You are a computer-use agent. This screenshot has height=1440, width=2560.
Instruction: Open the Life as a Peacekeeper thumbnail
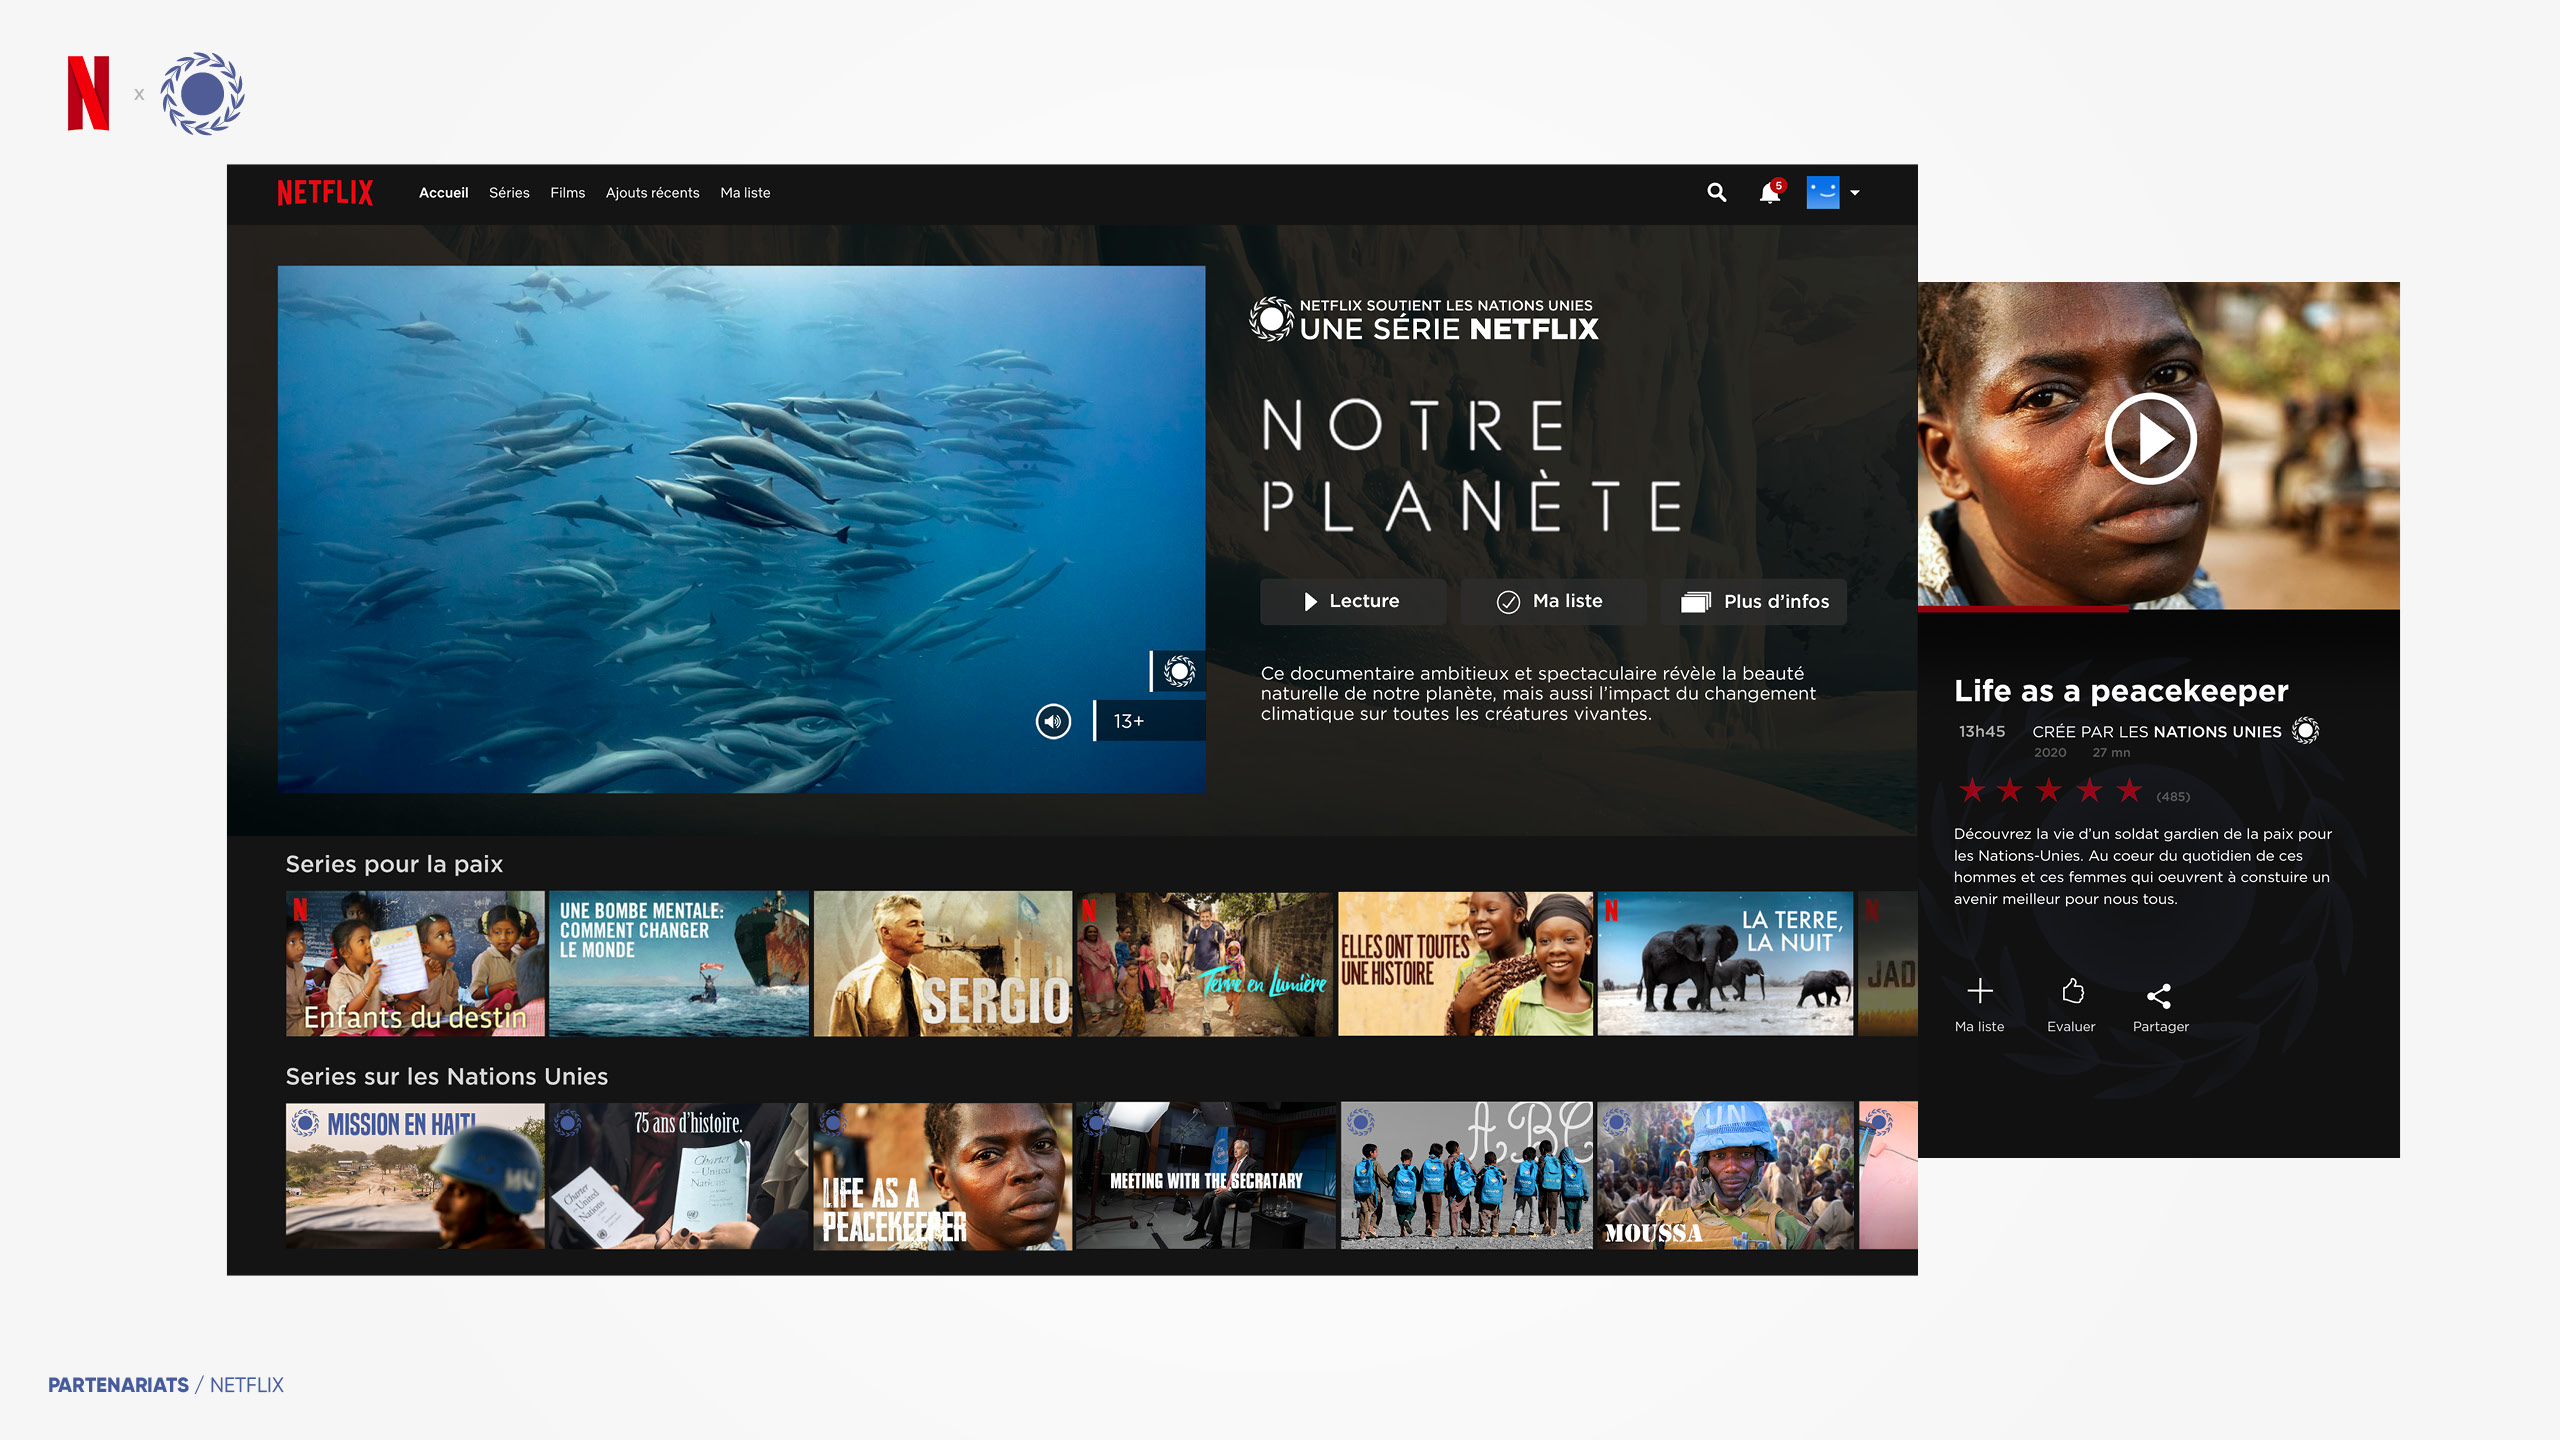pyautogui.click(x=942, y=1176)
